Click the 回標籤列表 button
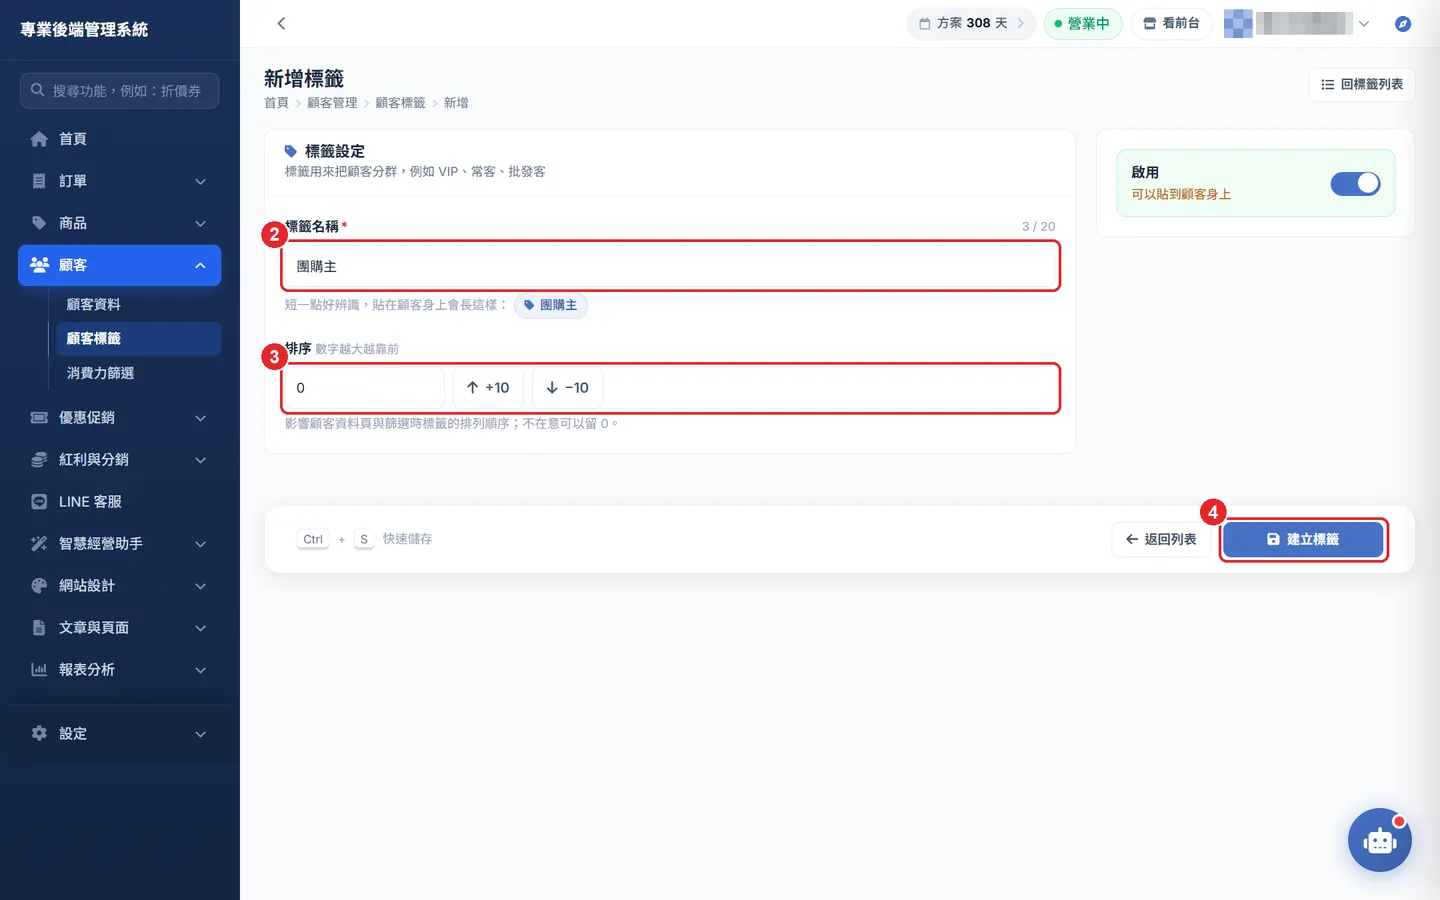 tap(1361, 84)
